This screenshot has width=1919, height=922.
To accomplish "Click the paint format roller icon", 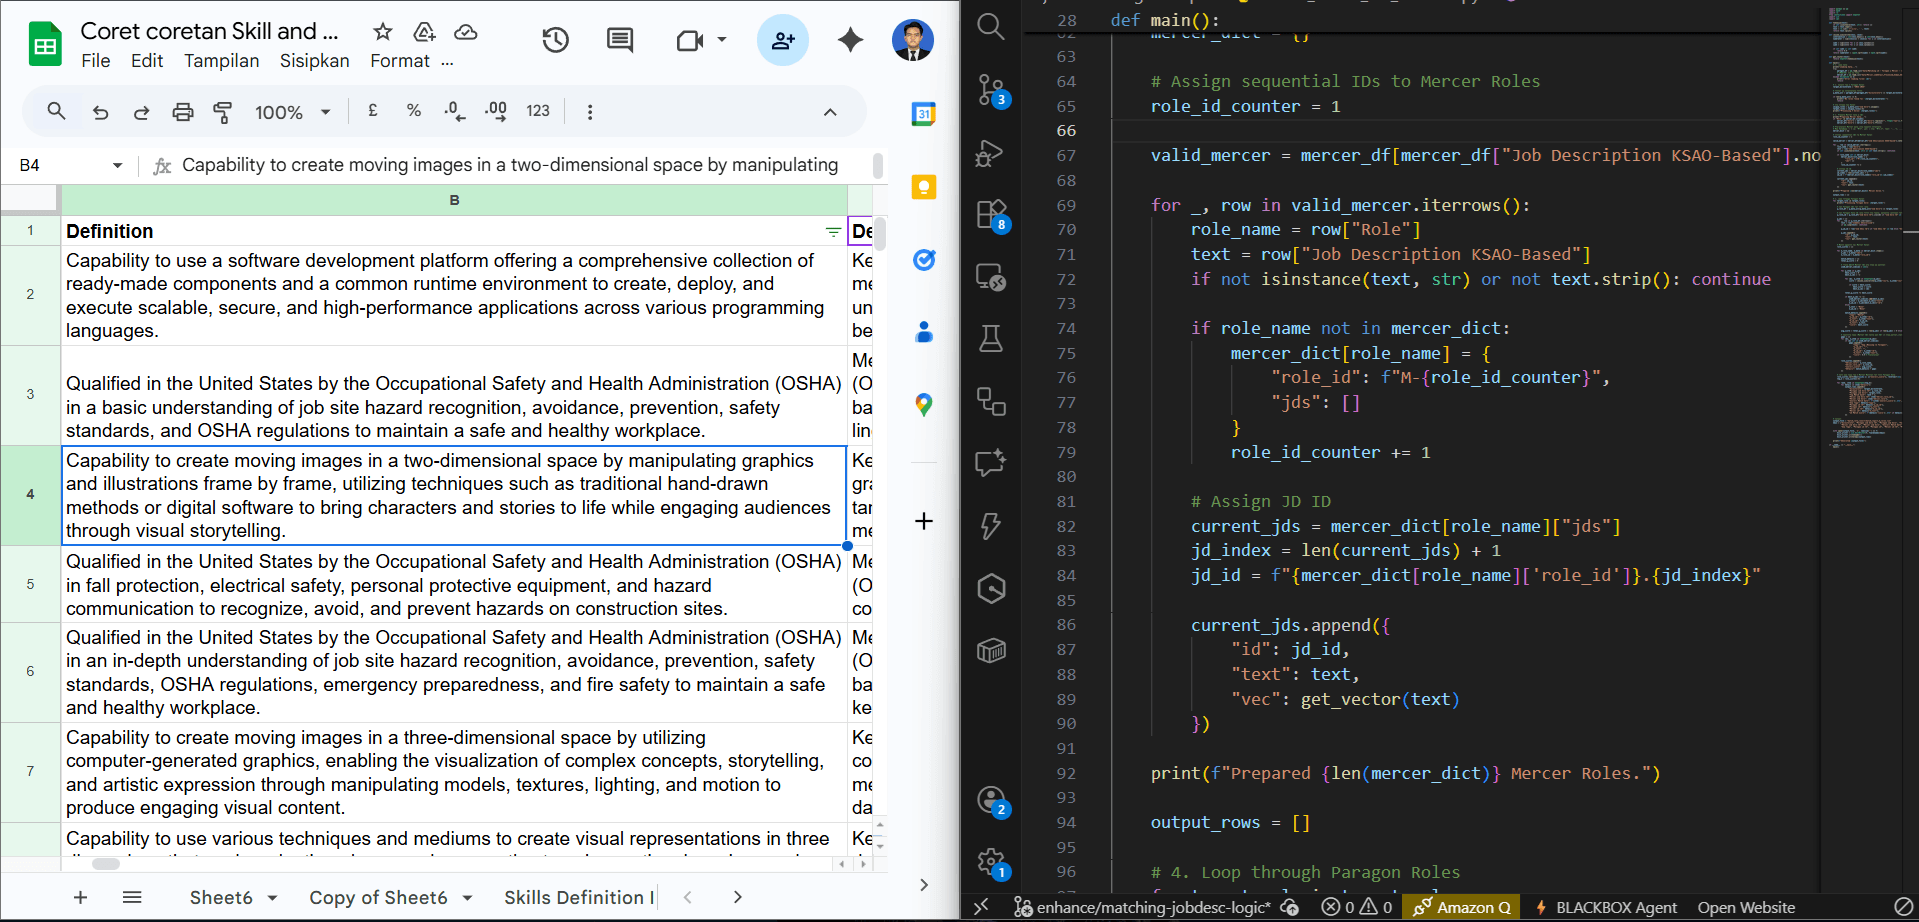I will tap(223, 112).
